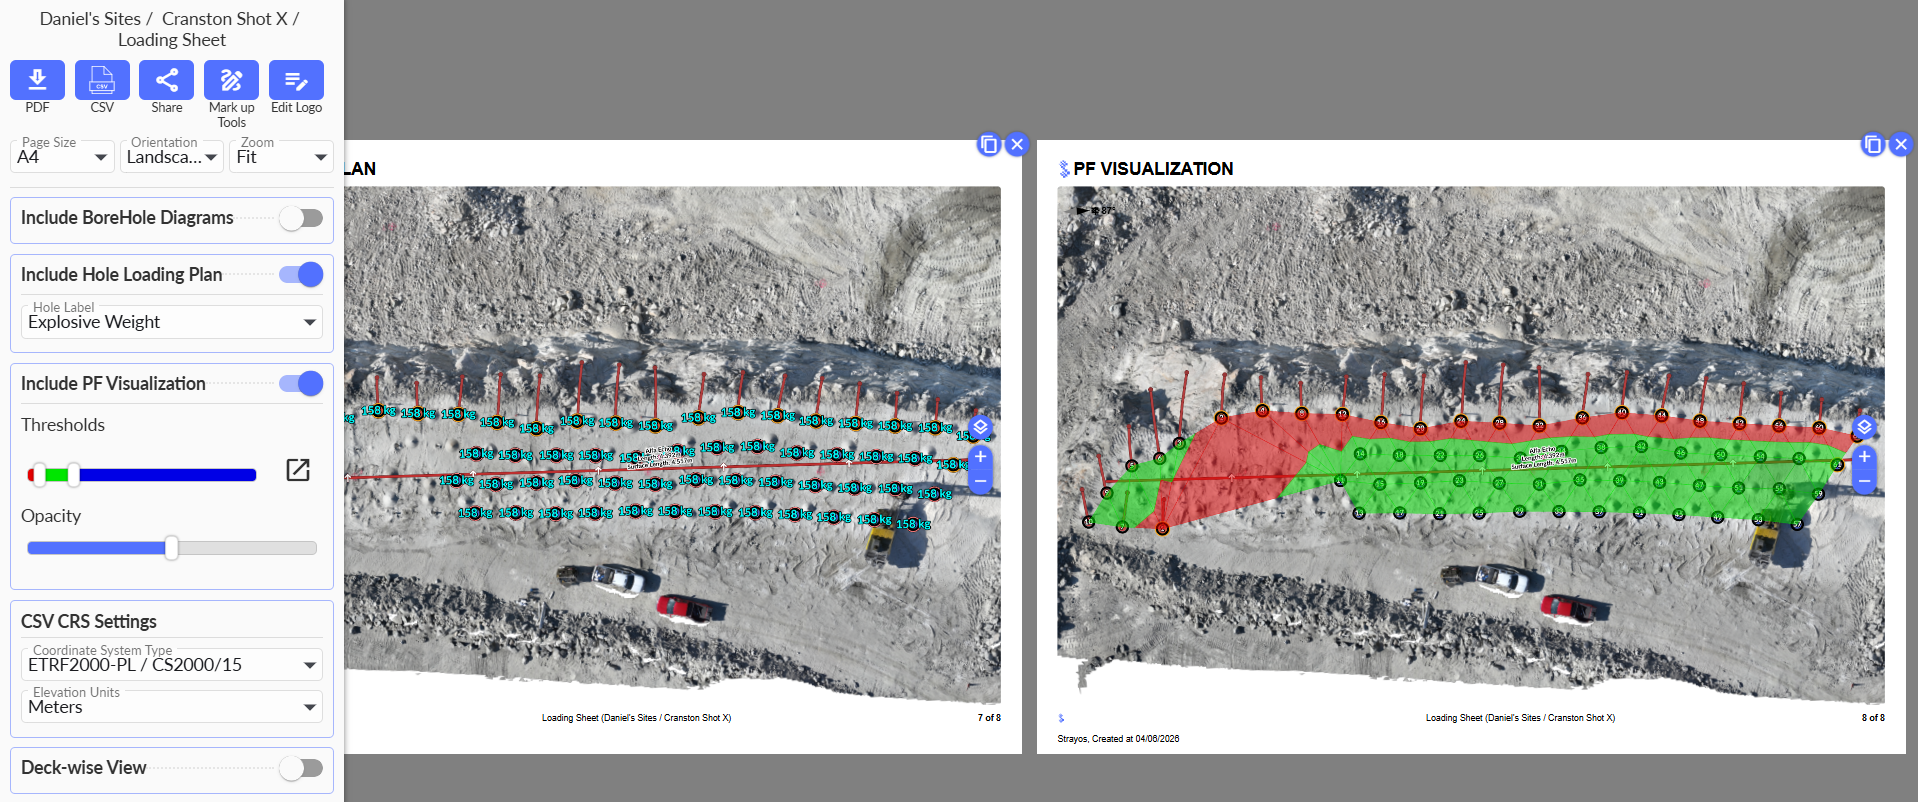Open the Page Size dropdown
The width and height of the screenshot is (1918, 802).
pyautogui.click(x=62, y=157)
